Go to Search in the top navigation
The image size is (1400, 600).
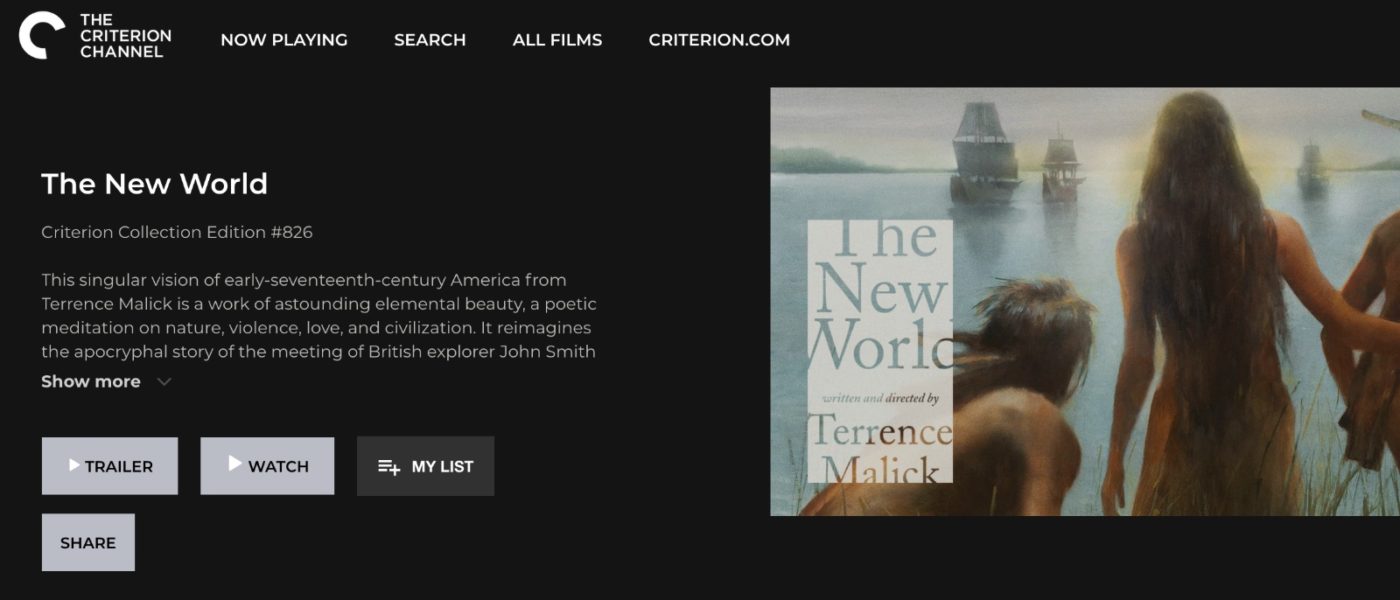tap(429, 40)
